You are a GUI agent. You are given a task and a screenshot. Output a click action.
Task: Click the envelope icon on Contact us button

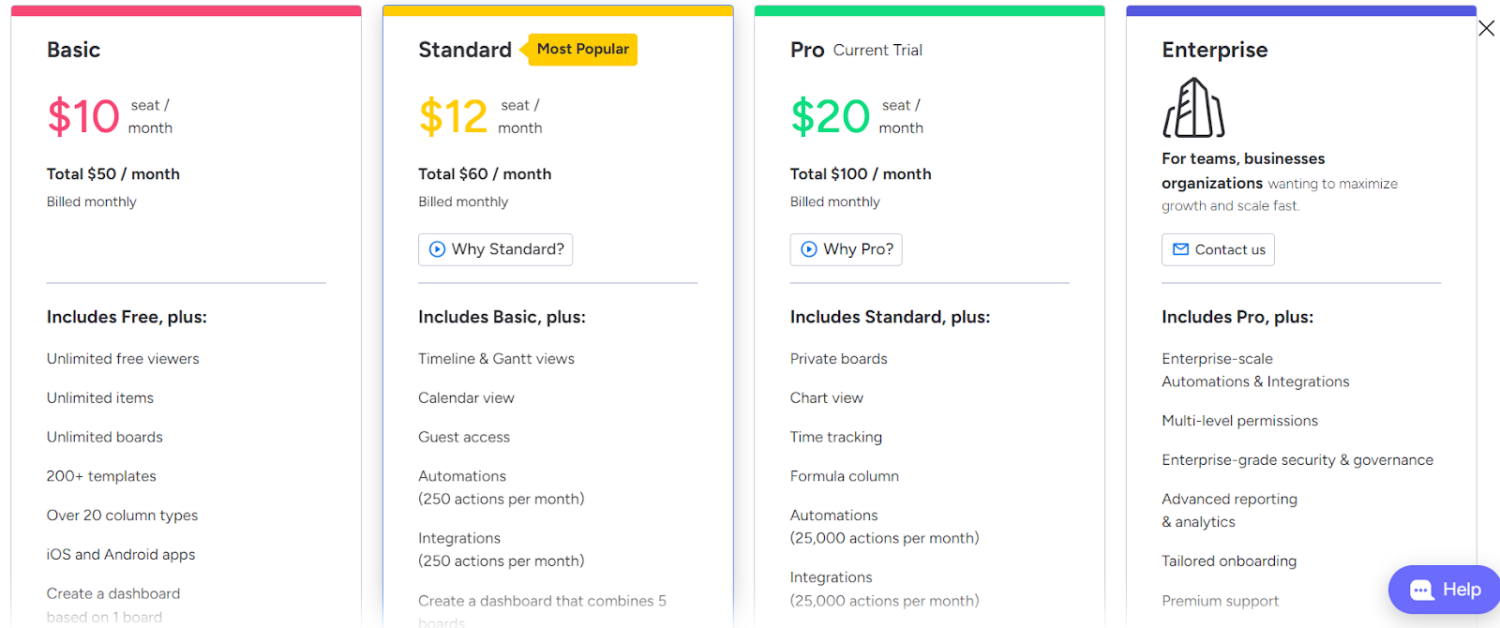[x=1180, y=249]
